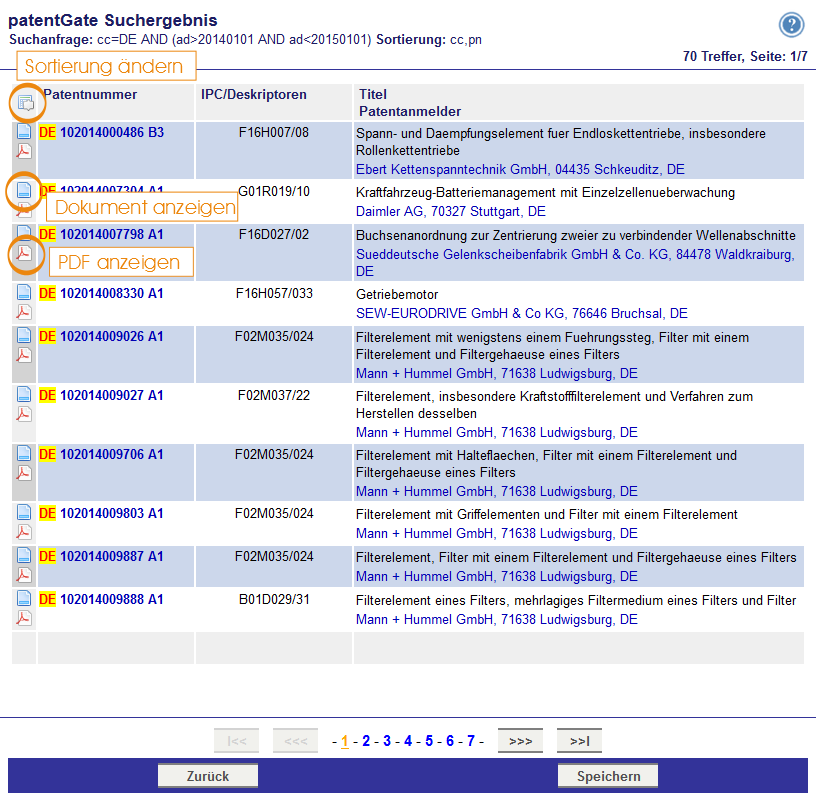Go to results page 3

pyautogui.click(x=387, y=741)
